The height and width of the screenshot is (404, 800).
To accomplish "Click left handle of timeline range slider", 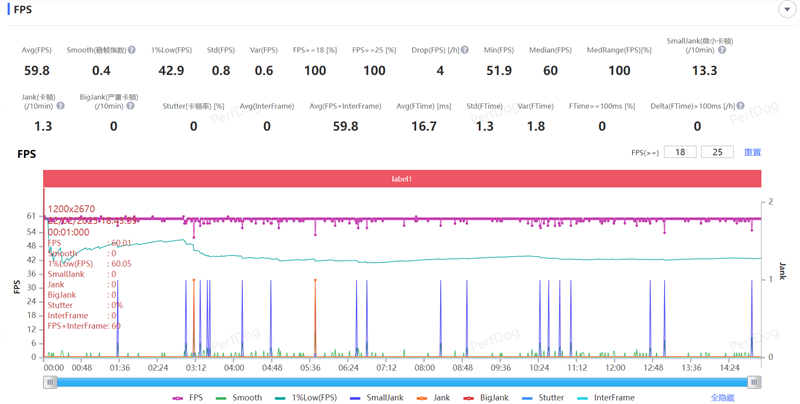I will point(50,382).
